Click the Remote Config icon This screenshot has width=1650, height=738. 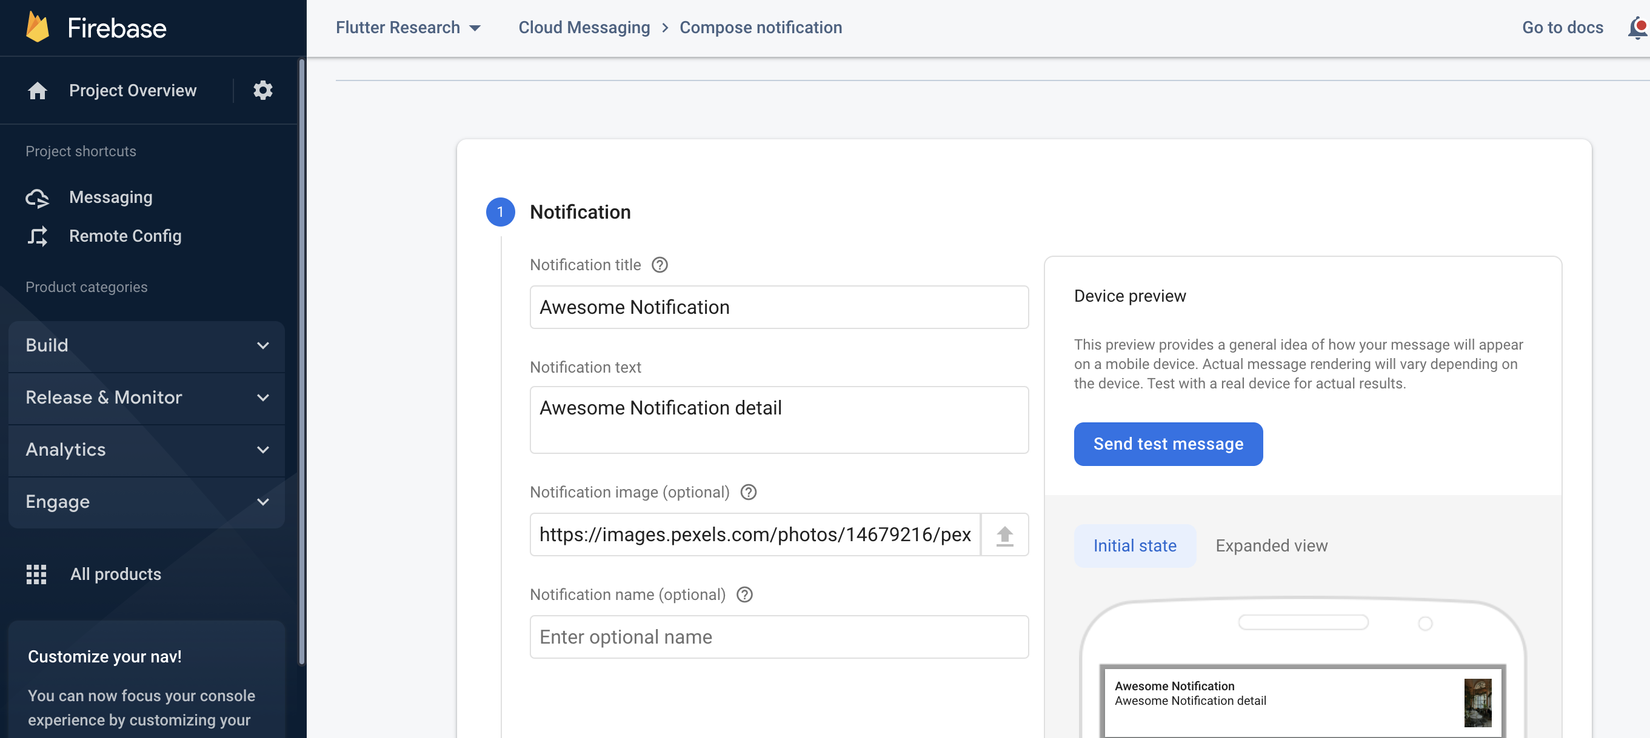tap(38, 236)
